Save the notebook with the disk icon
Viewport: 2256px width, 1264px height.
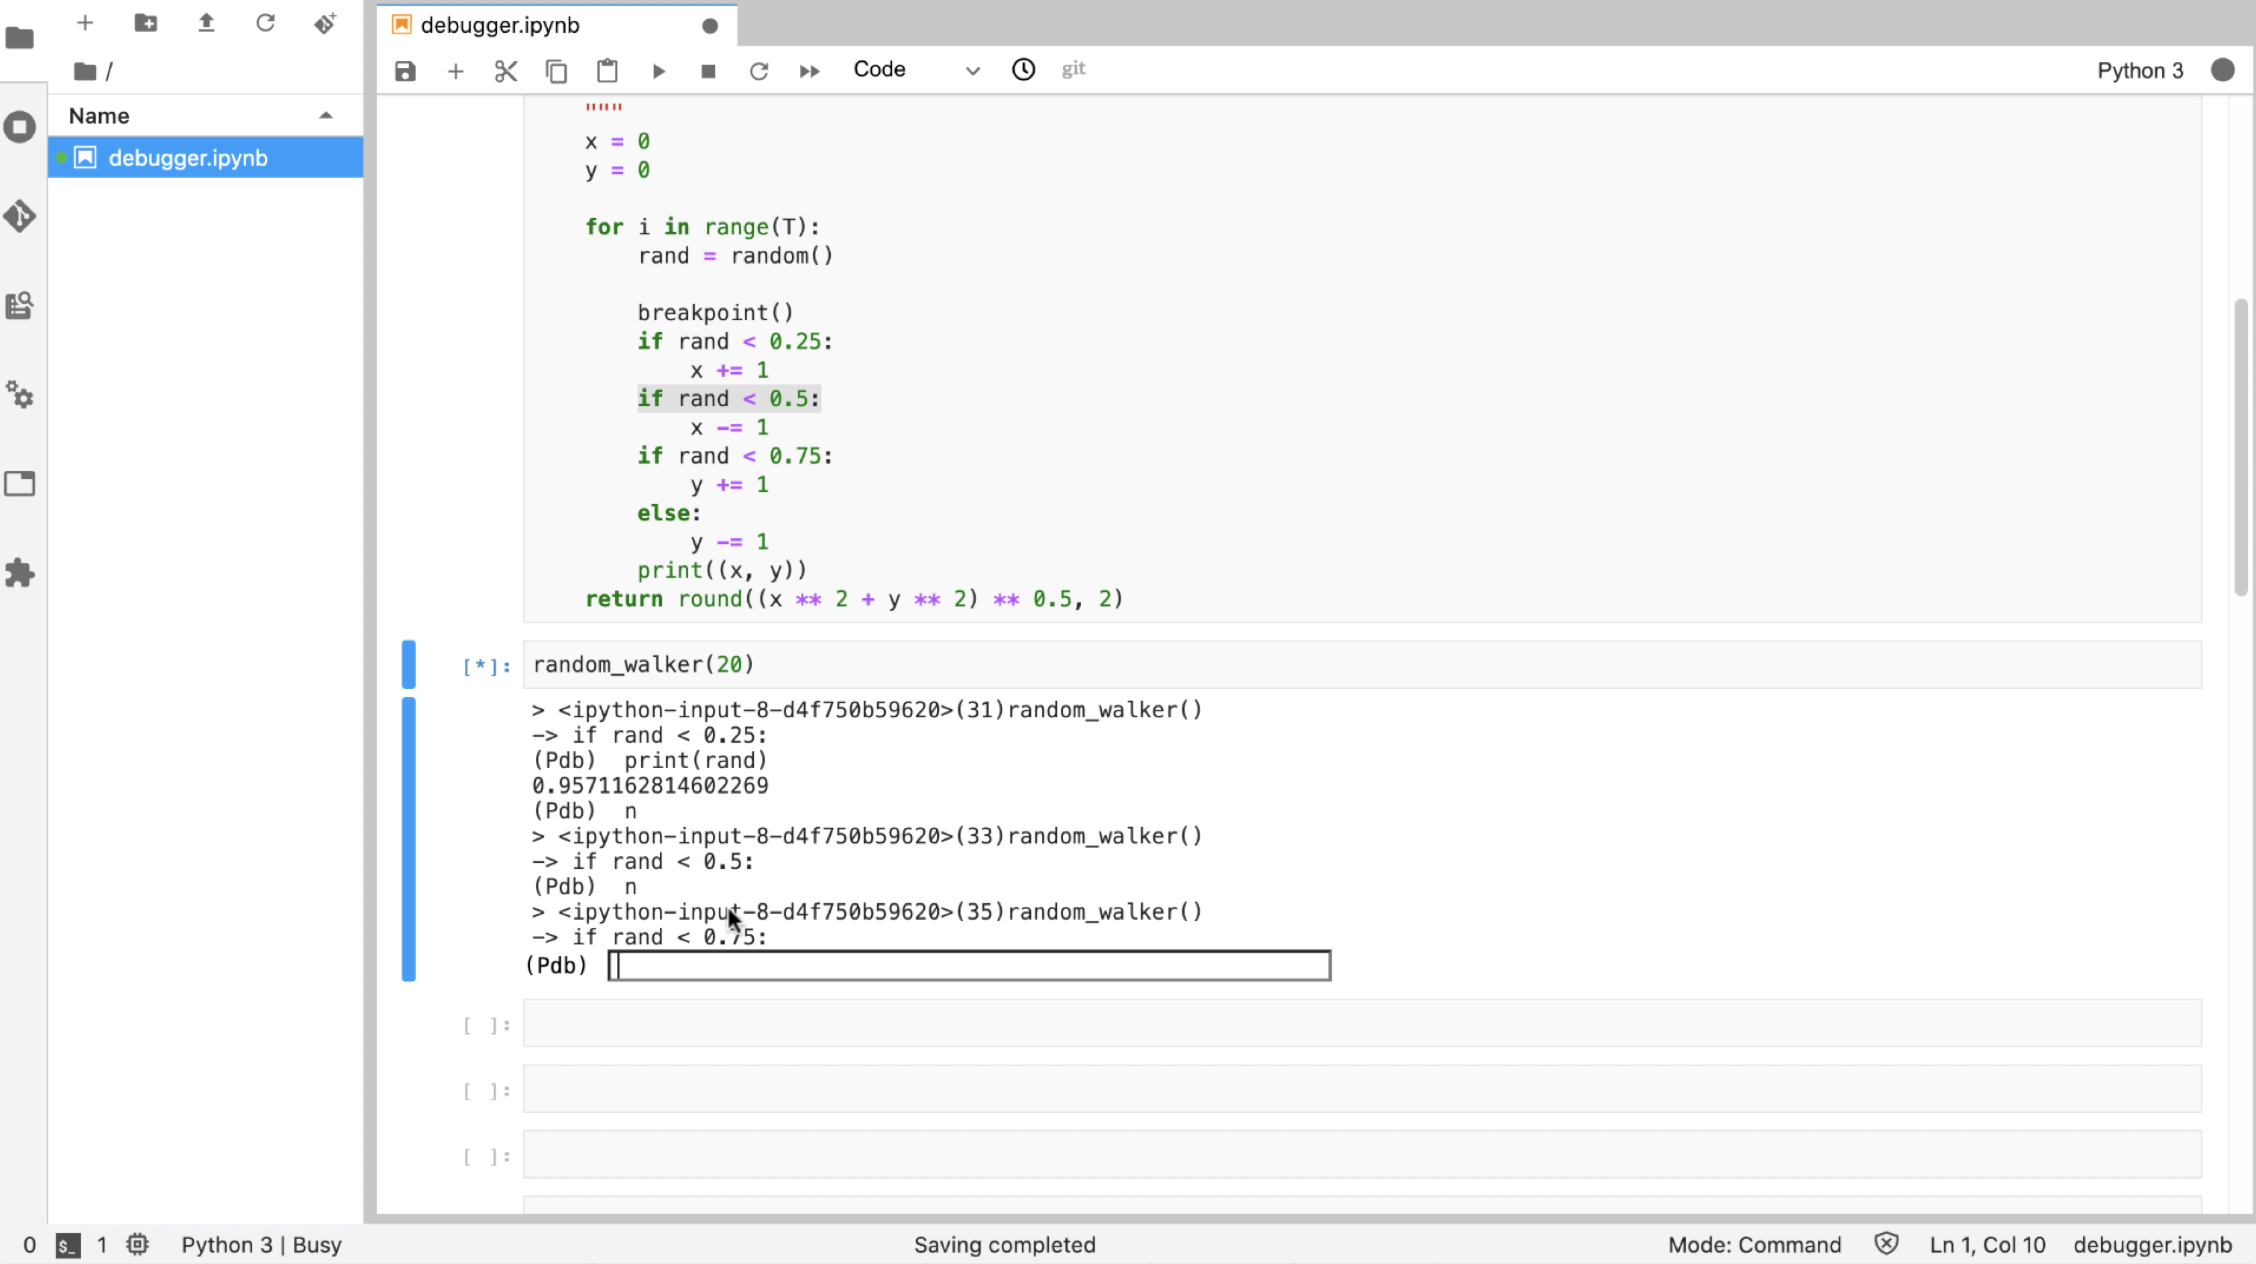[405, 71]
